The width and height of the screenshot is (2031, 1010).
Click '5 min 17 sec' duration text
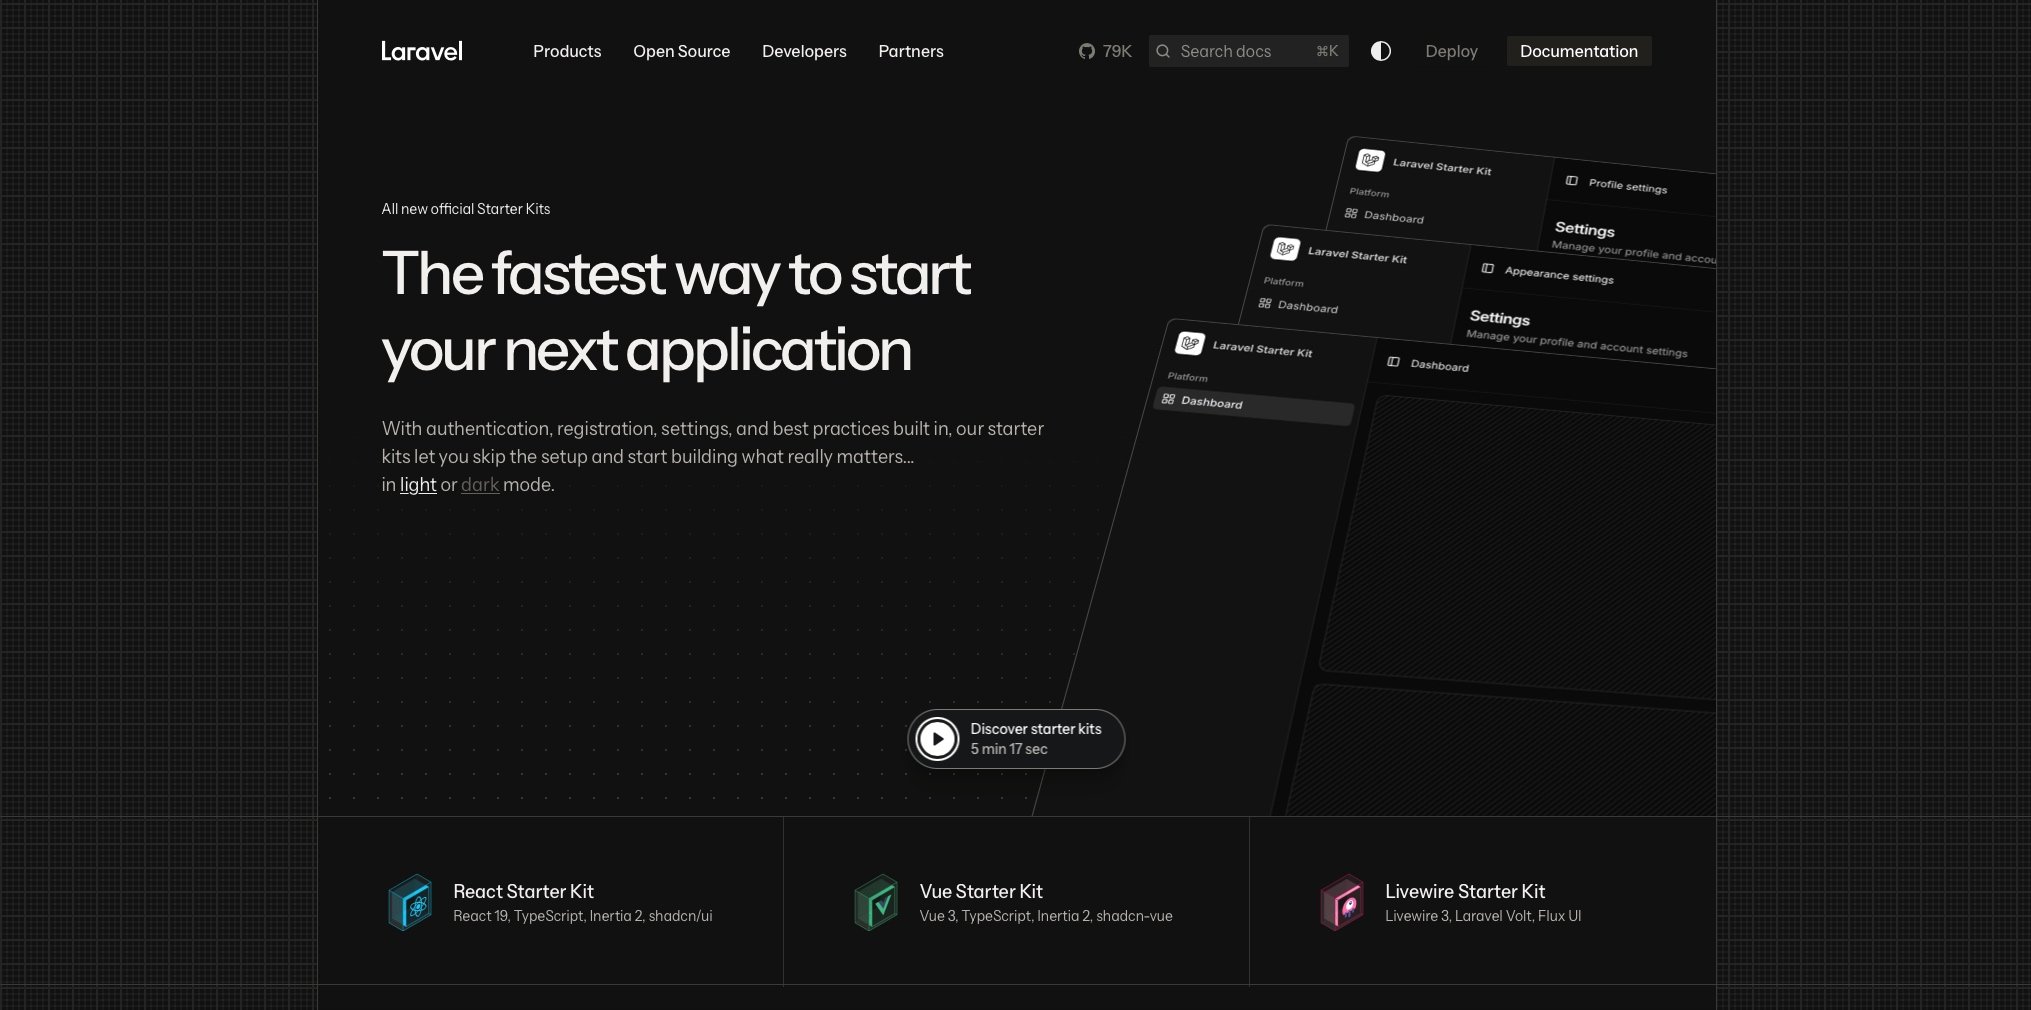point(1009,749)
